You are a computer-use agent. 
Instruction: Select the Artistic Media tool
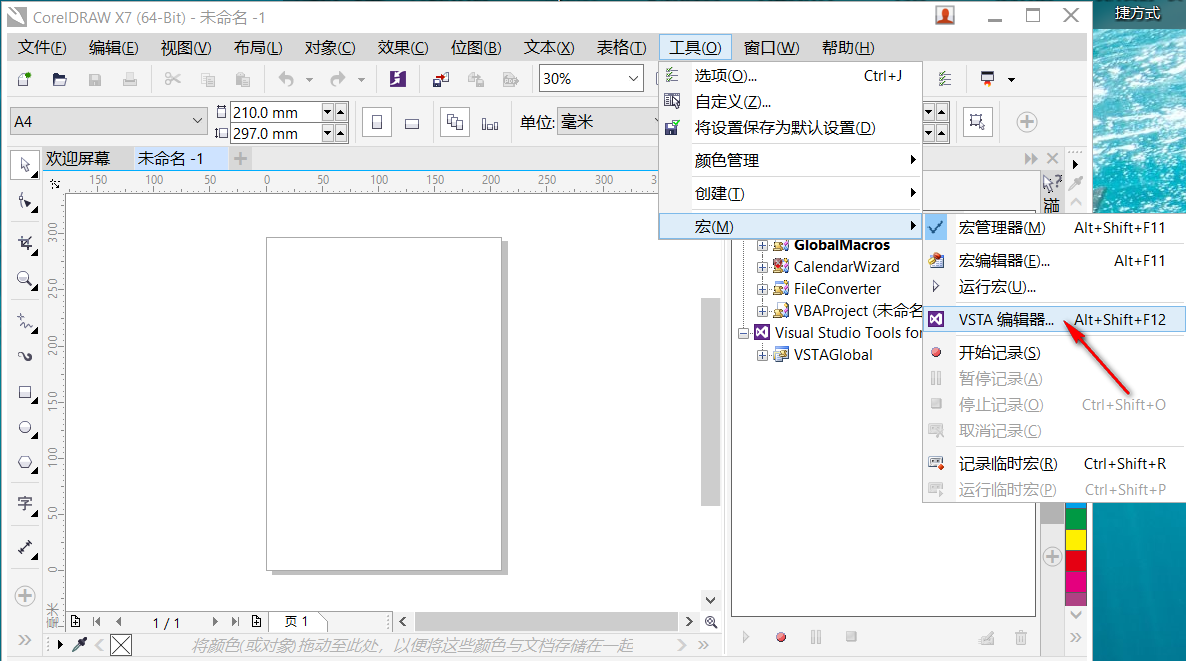pyautogui.click(x=25, y=356)
